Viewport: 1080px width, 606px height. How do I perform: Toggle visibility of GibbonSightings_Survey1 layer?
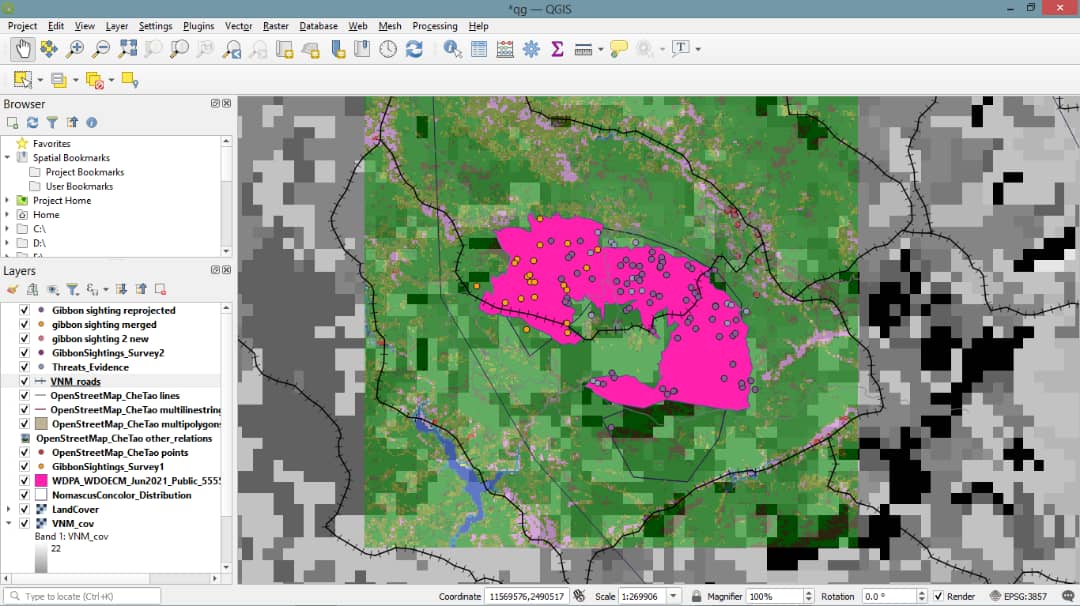pyautogui.click(x=24, y=466)
